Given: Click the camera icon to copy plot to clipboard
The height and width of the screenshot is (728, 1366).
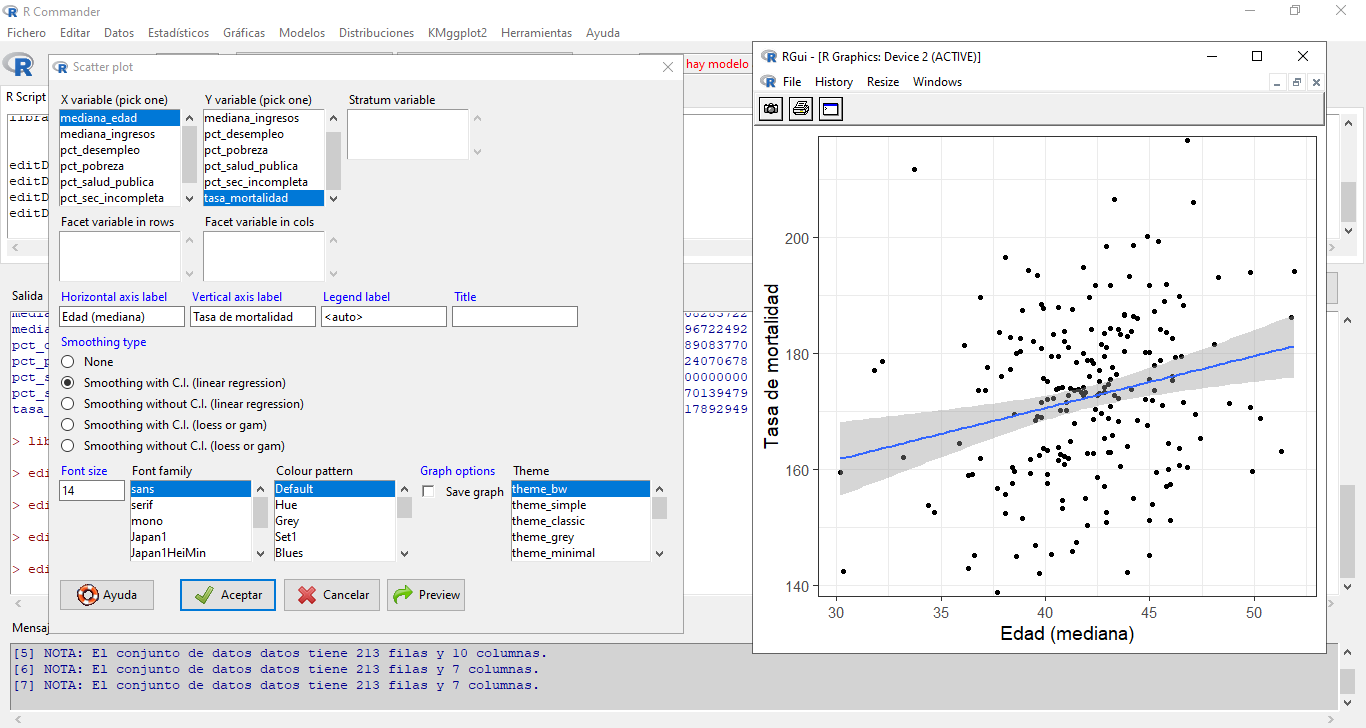Looking at the screenshot, I should coord(771,109).
